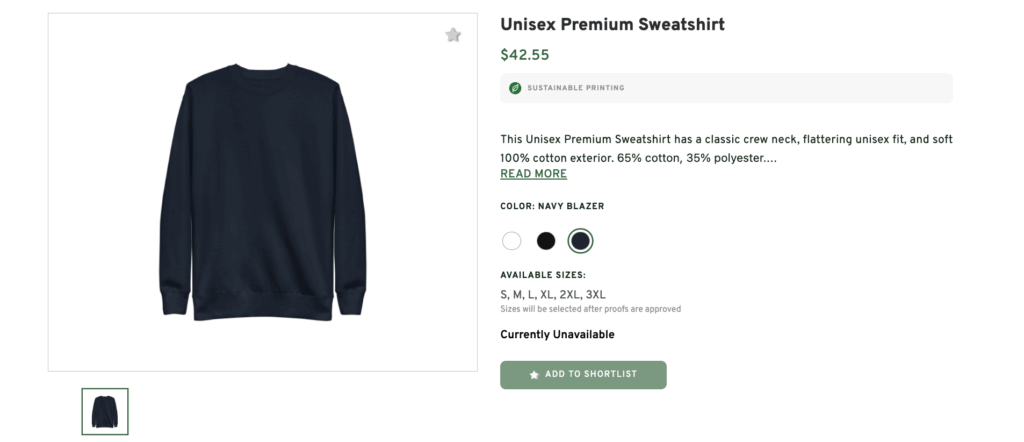Choose the black color swatch

pos(546,241)
